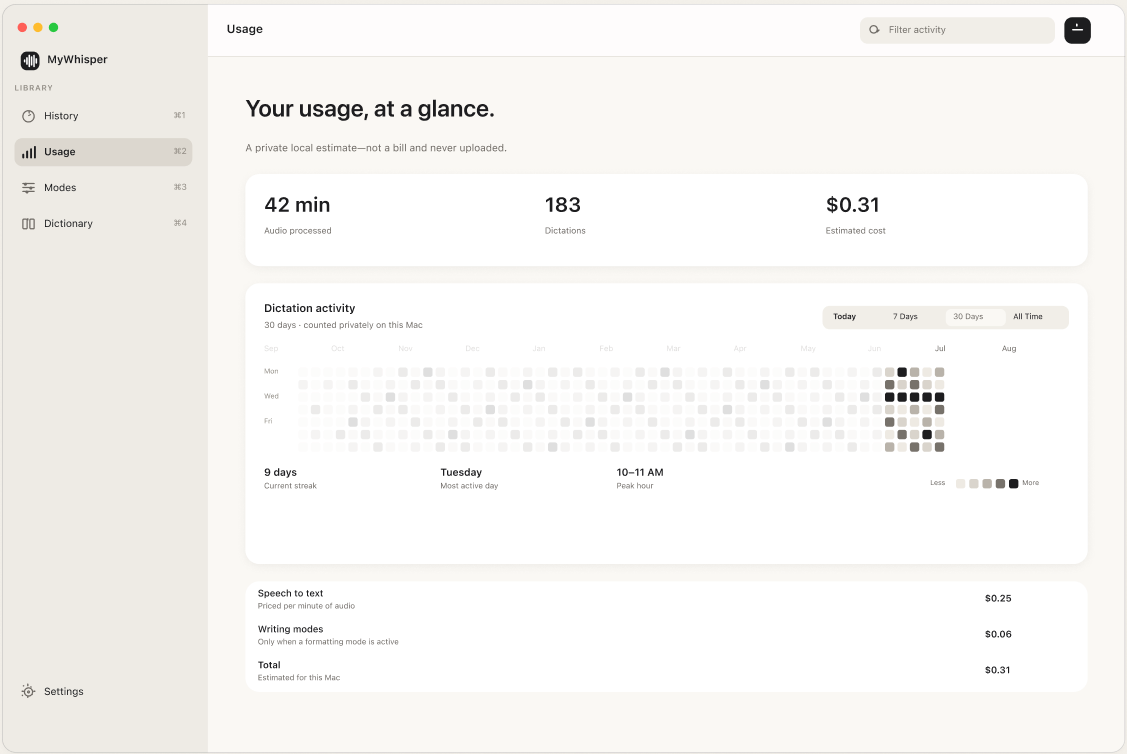Click the darkest legend swatch beside More
The height and width of the screenshot is (754, 1127).
pyautogui.click(x=1013, y=484)
